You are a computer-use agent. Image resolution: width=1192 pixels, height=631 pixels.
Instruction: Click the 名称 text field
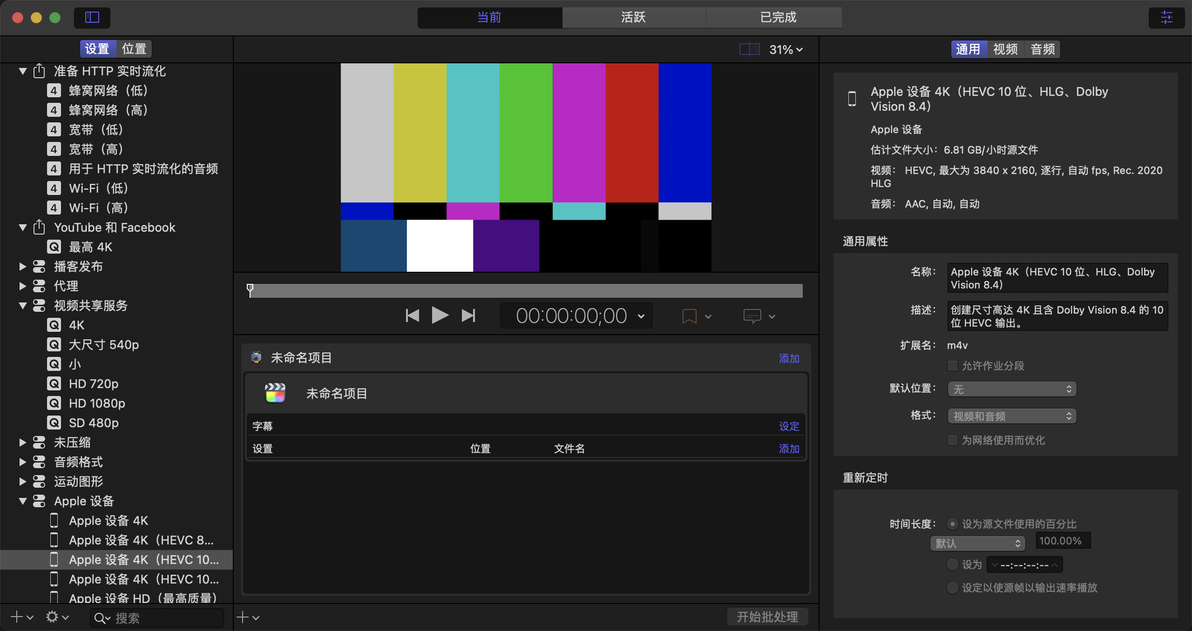1057,278
